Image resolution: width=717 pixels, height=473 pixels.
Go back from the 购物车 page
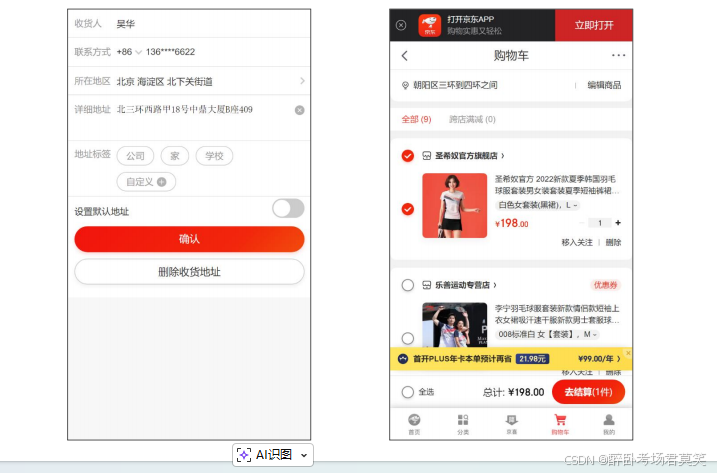[x=404, y=56]
